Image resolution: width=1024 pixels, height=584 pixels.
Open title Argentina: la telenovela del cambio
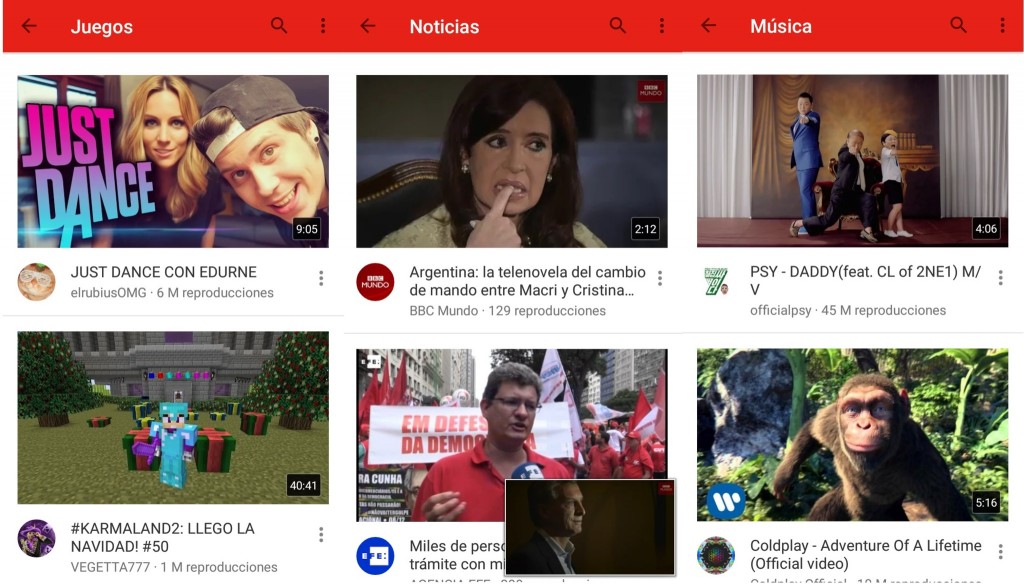tap(528, 282)
